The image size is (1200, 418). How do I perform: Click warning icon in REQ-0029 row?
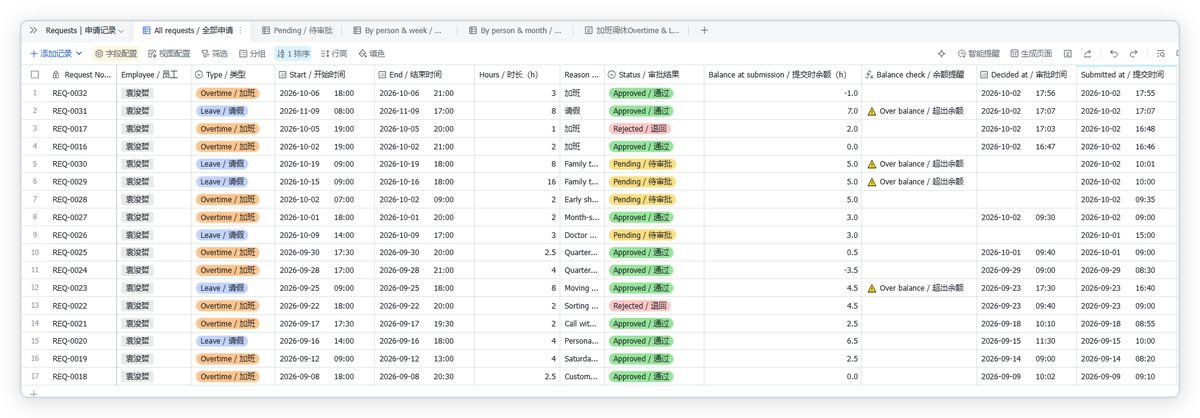[x=871, y=182]
